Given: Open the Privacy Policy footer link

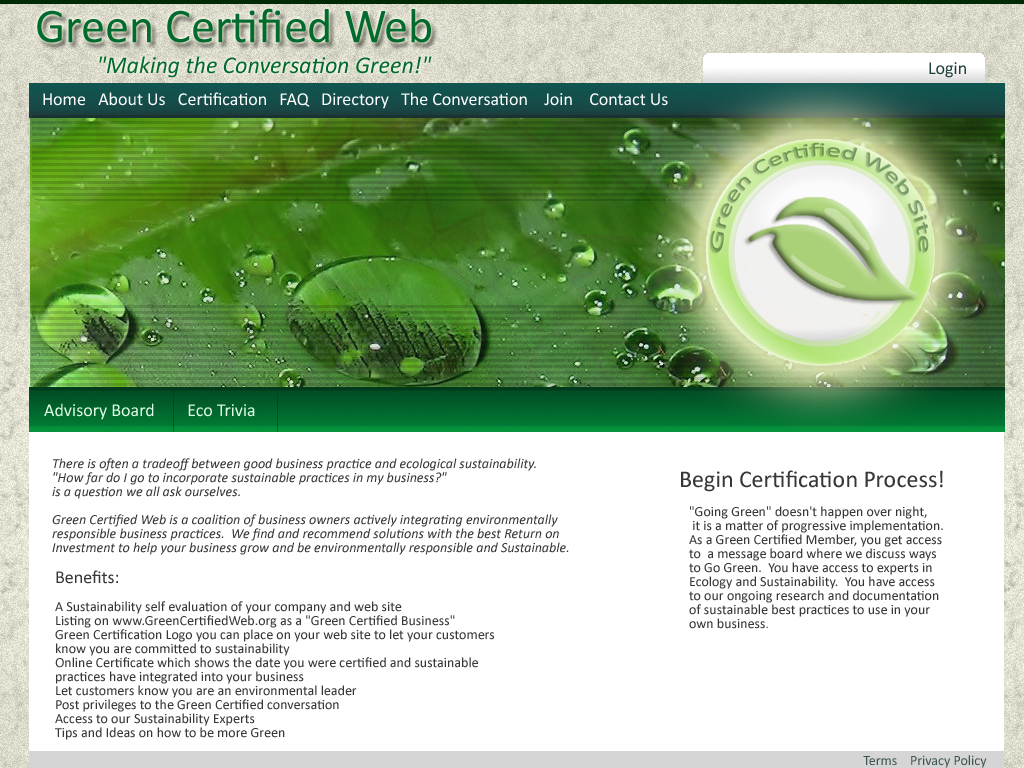Looking at the screenshot, I should pos(948,760).
